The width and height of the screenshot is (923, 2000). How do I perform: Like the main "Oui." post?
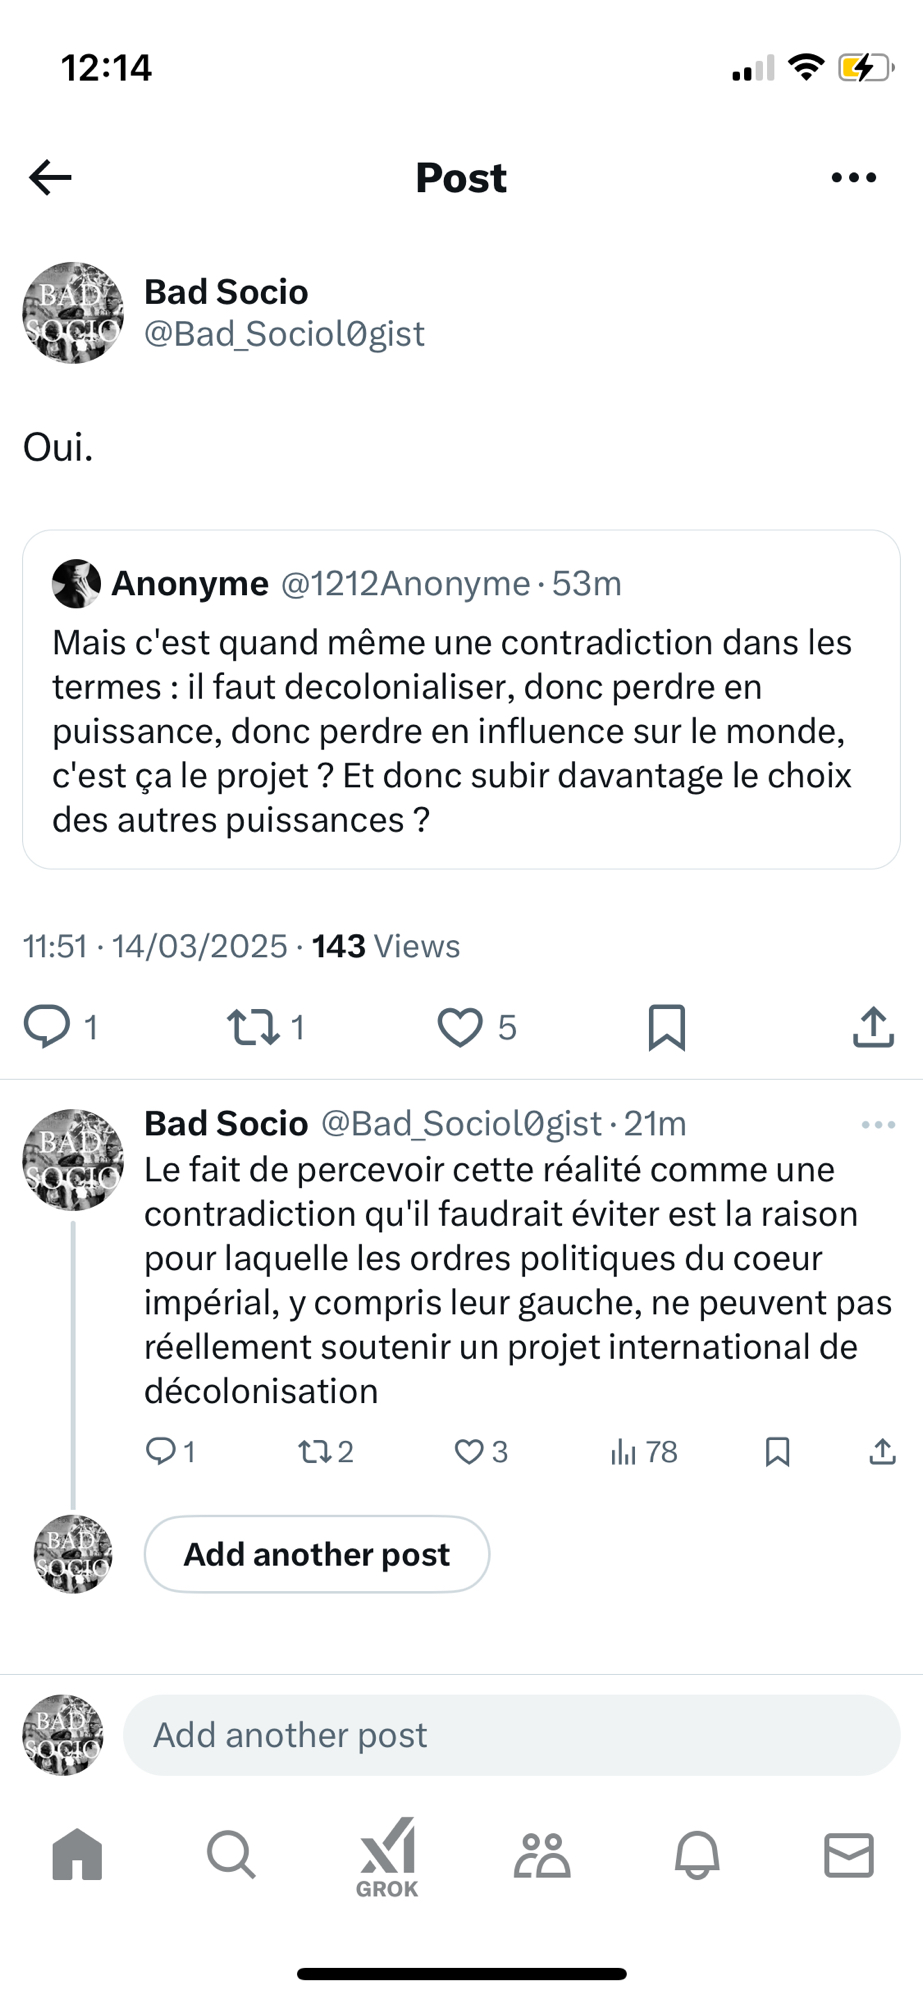tap(460, 1027)
